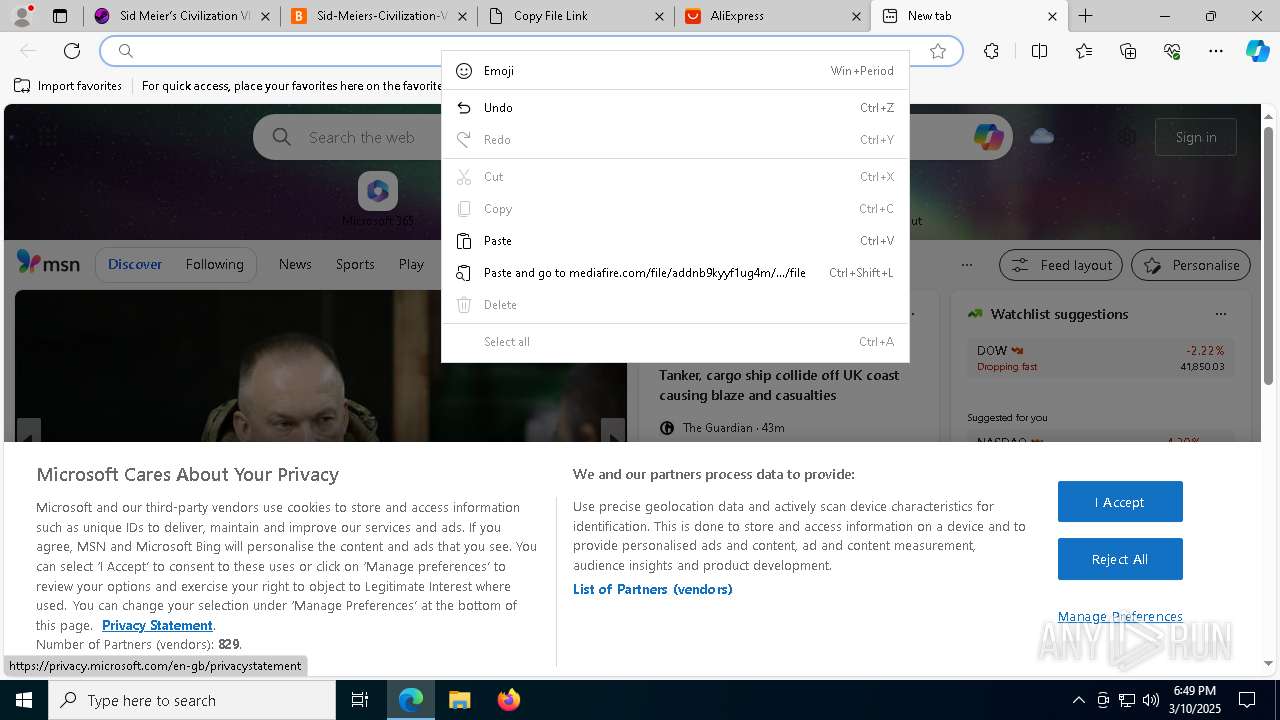
Task: Open Personalise button
Action: point(1191,265)
